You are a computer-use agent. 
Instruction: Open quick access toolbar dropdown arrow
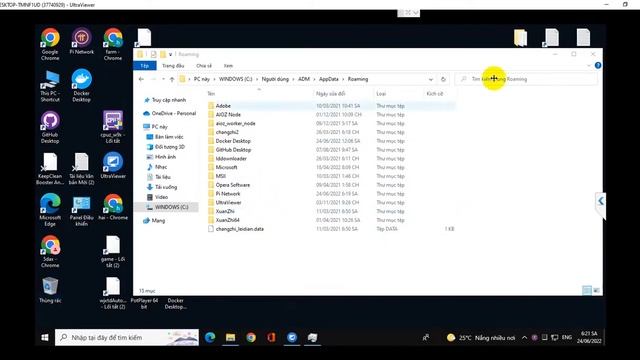tap(171, 54)
